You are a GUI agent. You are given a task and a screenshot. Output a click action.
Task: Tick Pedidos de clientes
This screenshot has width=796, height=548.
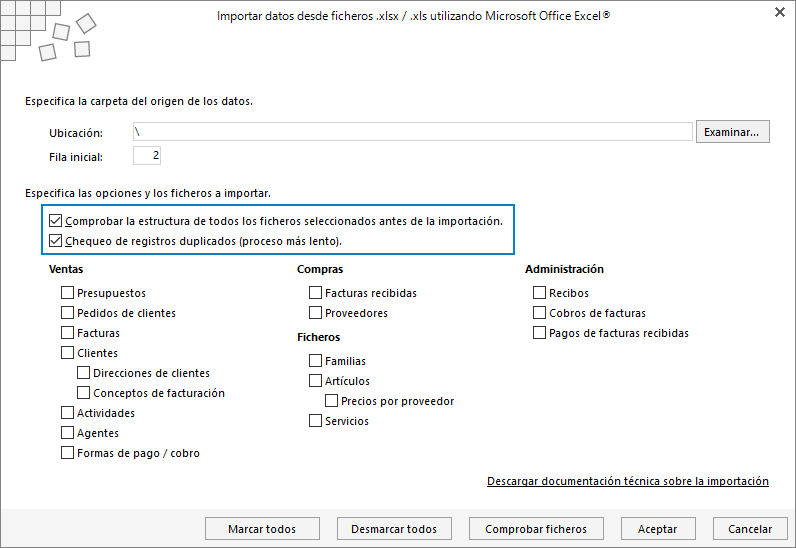[x=67, y=312]
